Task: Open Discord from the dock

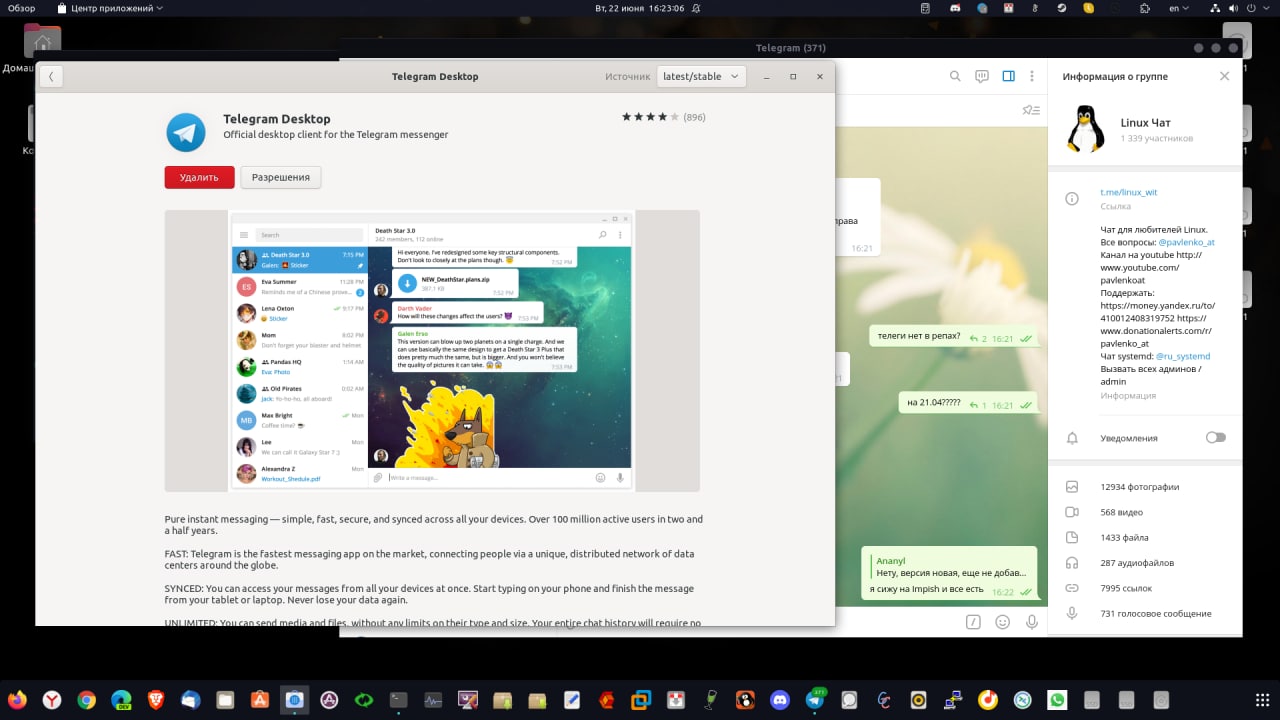Action: point(780,700)
